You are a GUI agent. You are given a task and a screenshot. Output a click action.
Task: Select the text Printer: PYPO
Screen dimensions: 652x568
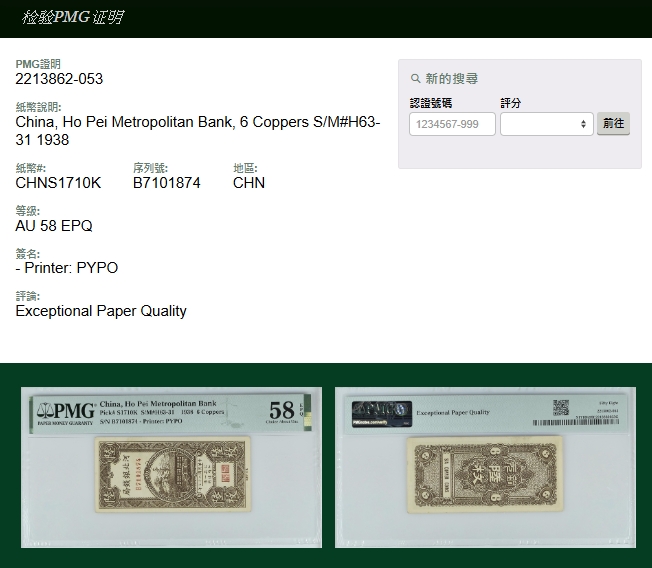tap(71, 268)
